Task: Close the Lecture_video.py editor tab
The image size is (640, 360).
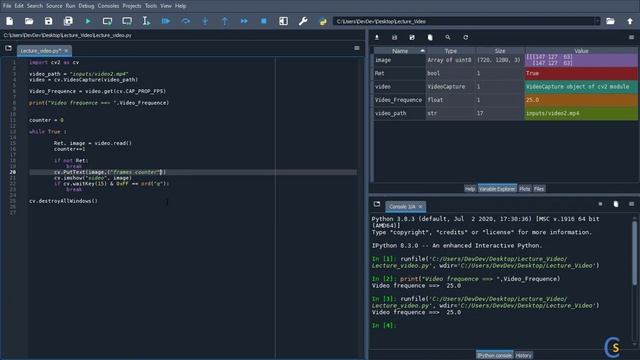Action: click(66, 51)
